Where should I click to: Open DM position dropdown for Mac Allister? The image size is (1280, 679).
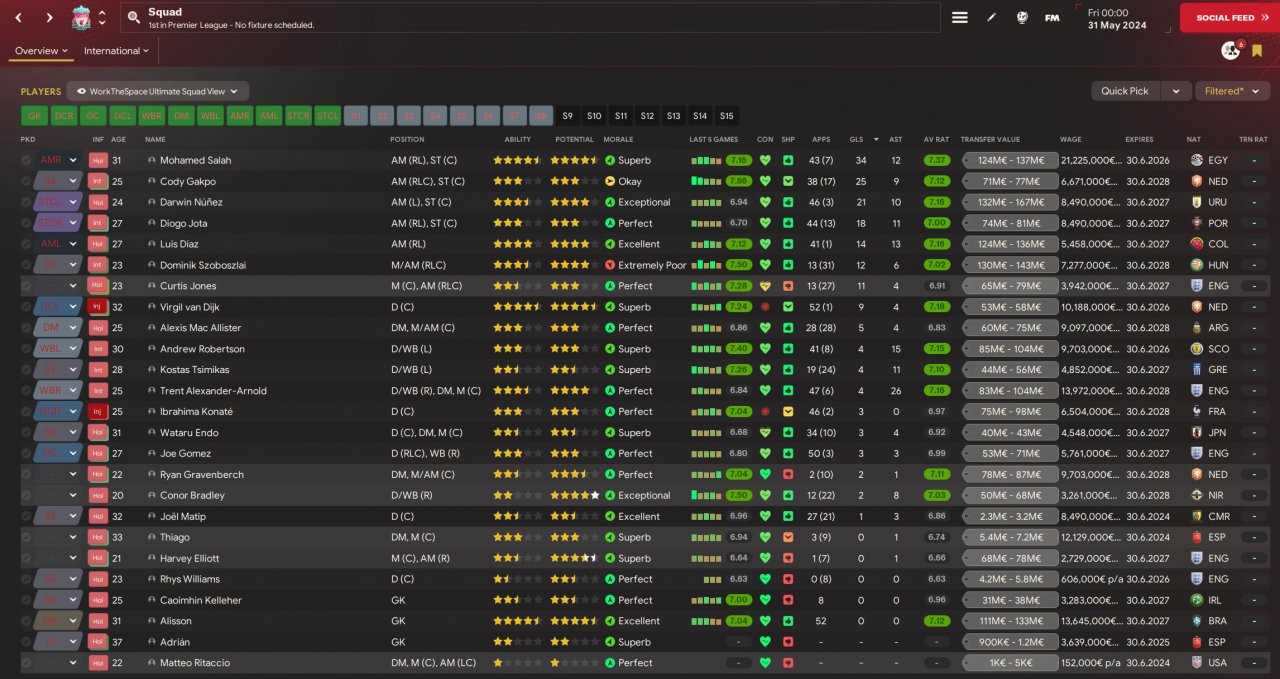click(x=58, y=328)
